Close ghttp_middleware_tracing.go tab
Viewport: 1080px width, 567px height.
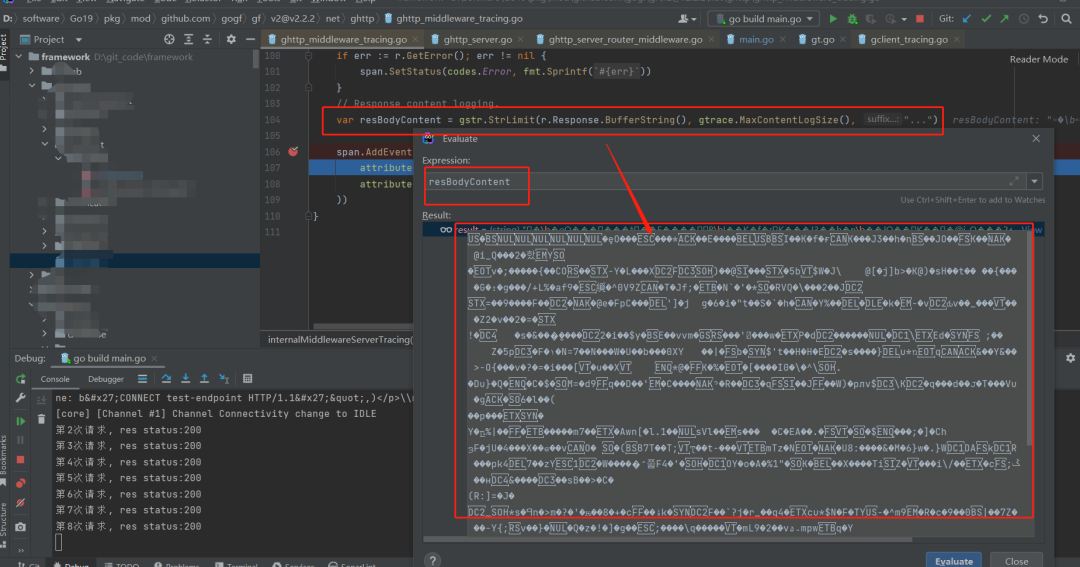pos(415,40)
